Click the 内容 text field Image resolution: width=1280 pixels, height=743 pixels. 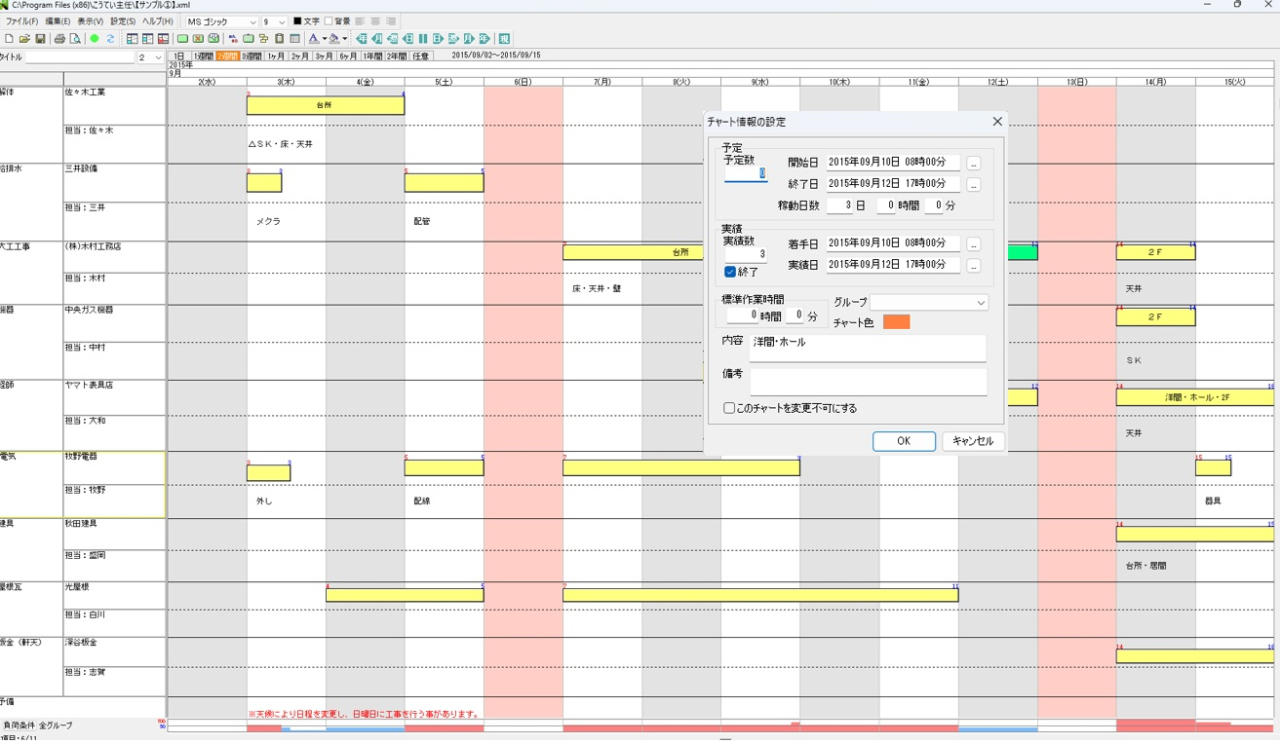(867, 347)
